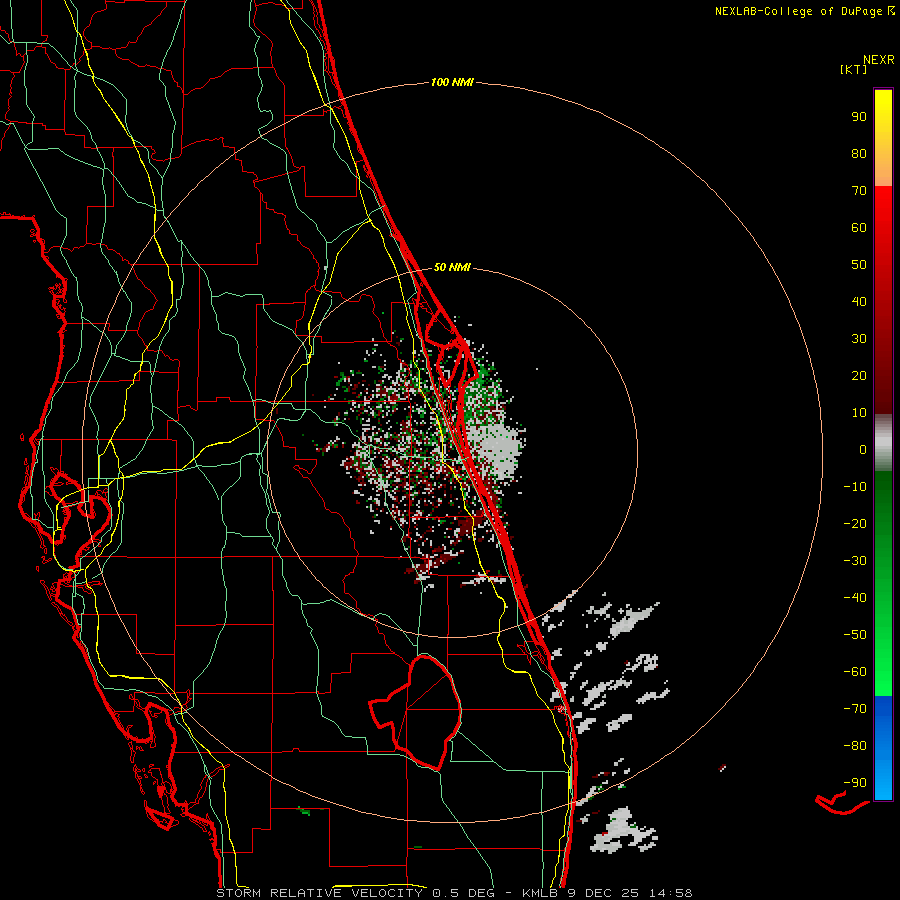Select the -90 knot scale value
The image size is (900, 900).
(855, 783)
